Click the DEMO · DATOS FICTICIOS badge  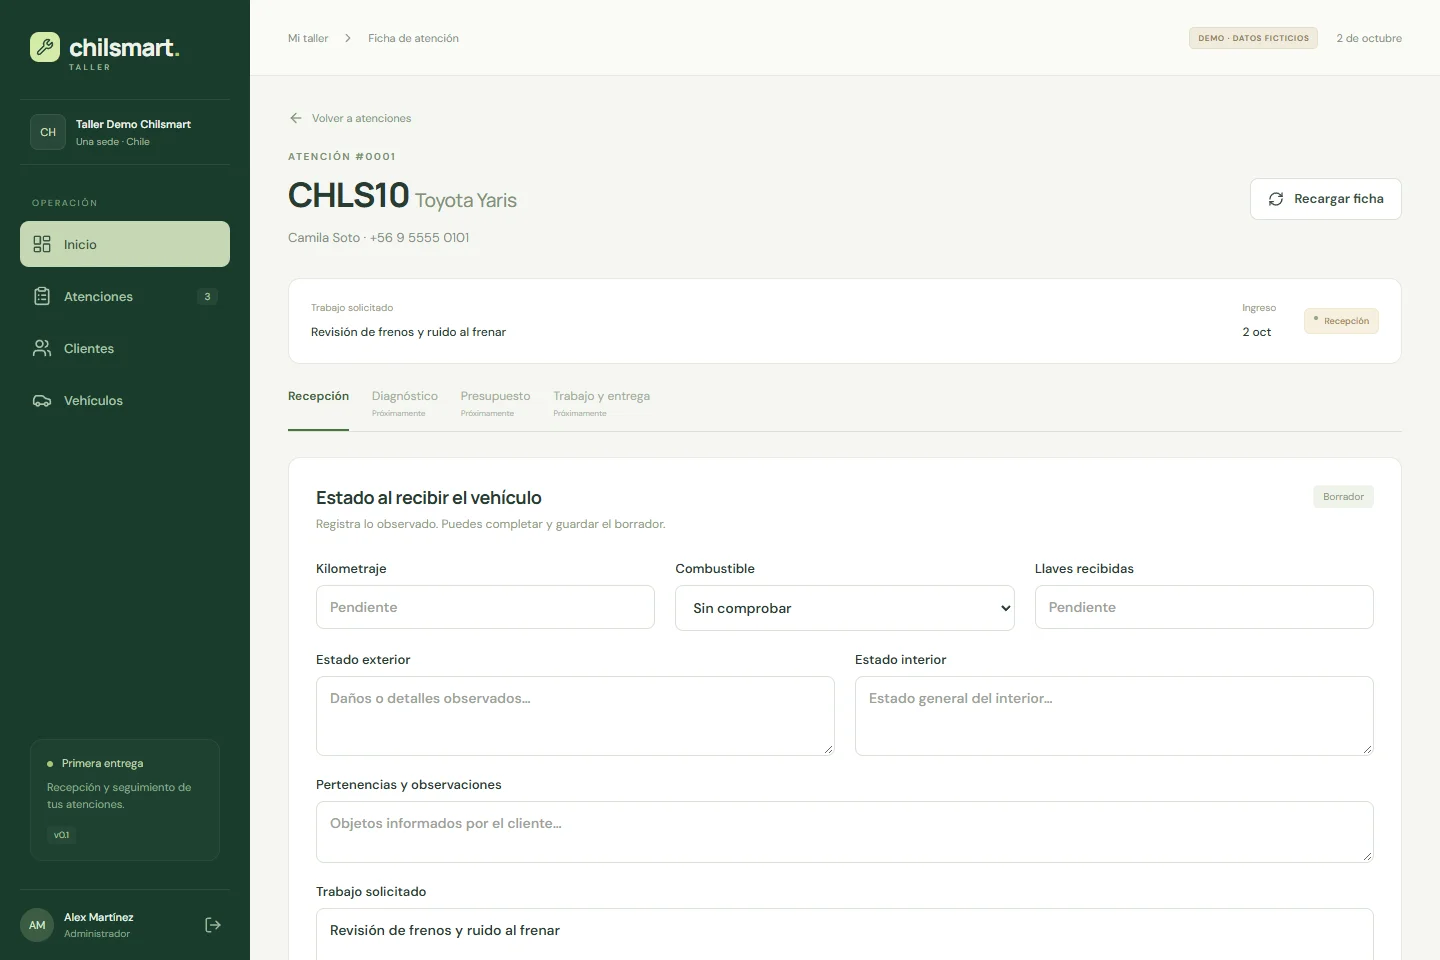[x=1253, y=38]
